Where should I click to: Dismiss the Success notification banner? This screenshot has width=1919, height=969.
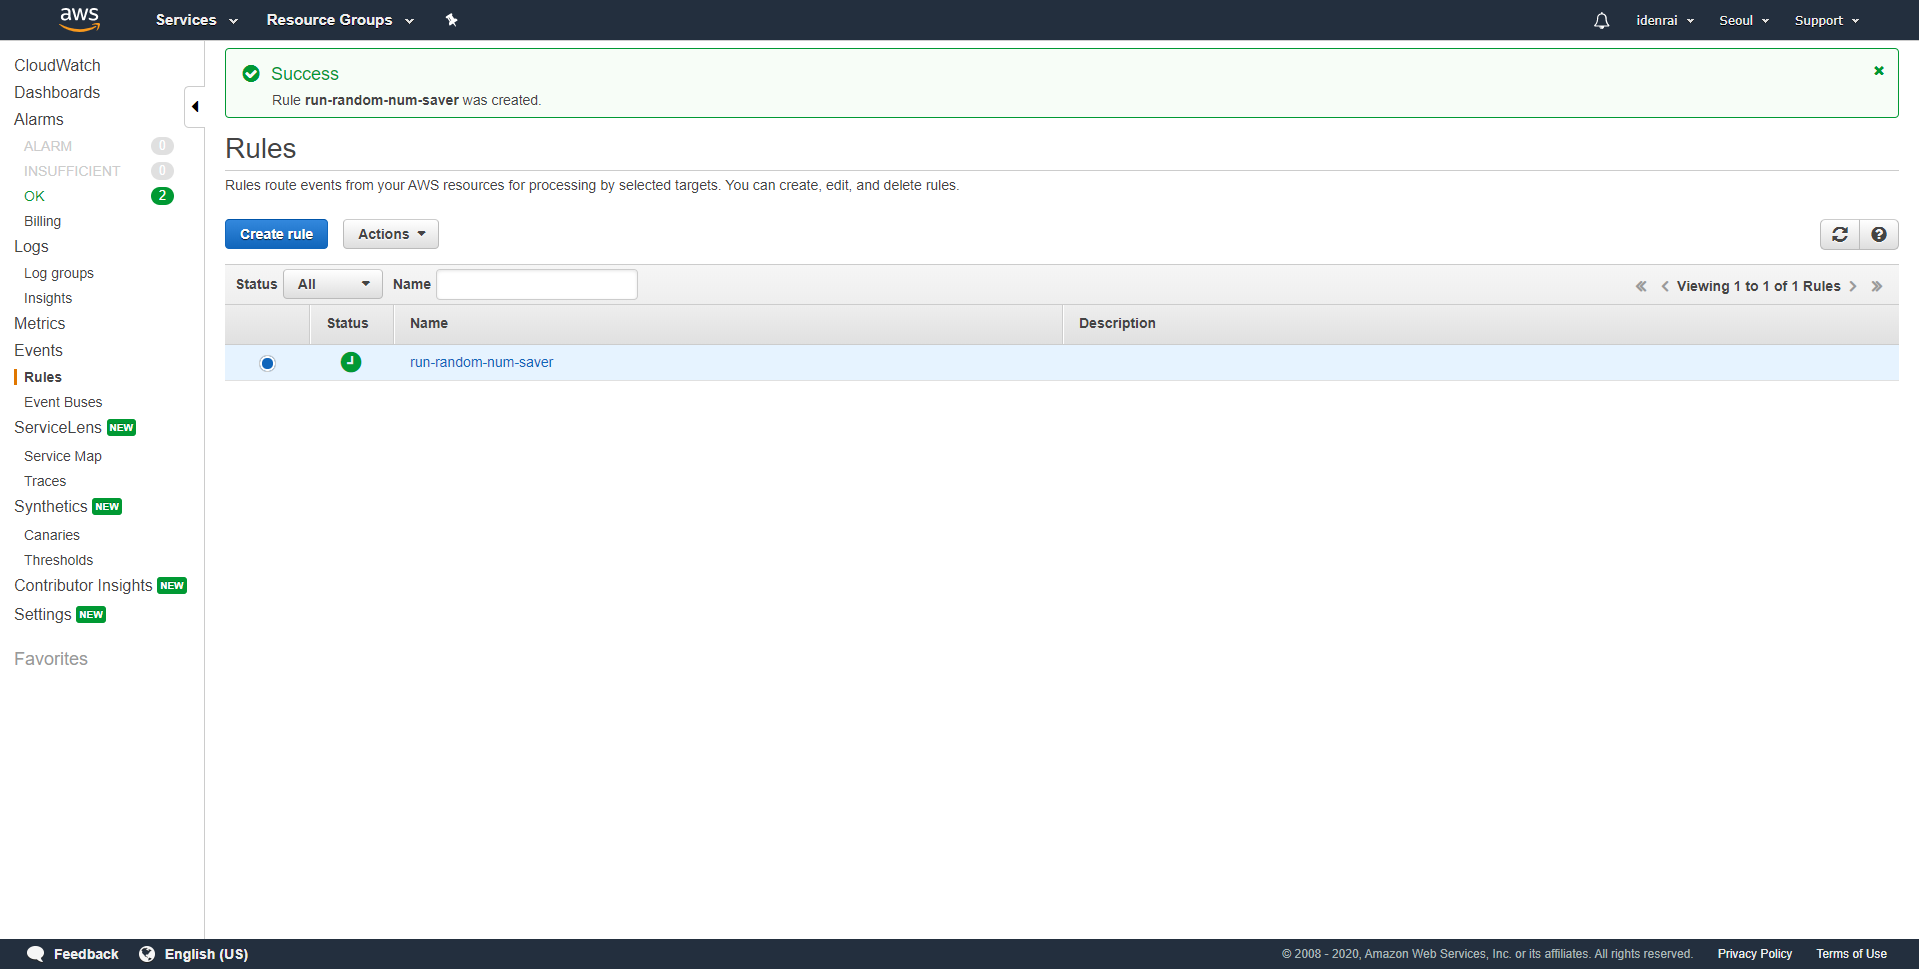pos(1878,70)
